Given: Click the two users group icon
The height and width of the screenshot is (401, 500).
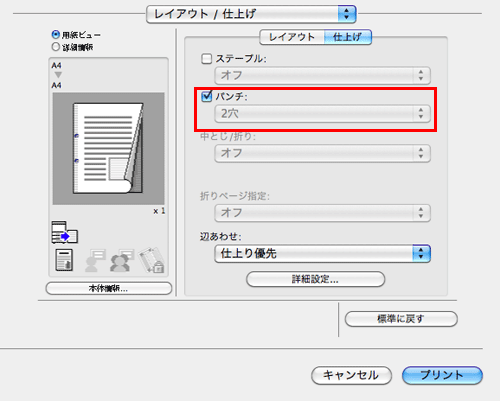Looking at the screenshot, I should click(x=121, y=261).
